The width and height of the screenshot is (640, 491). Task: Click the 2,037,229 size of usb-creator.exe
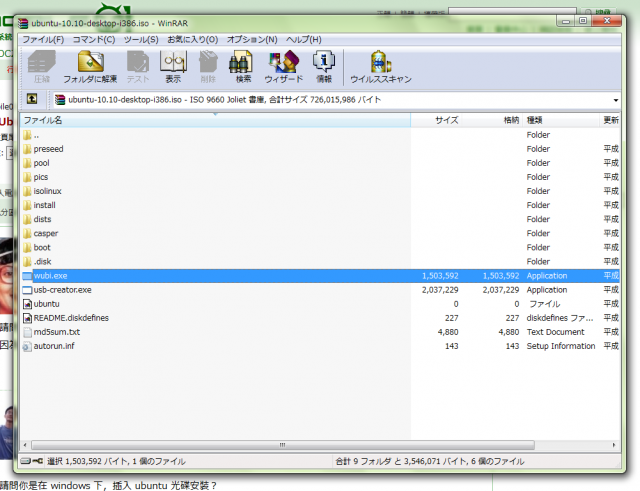440,290
